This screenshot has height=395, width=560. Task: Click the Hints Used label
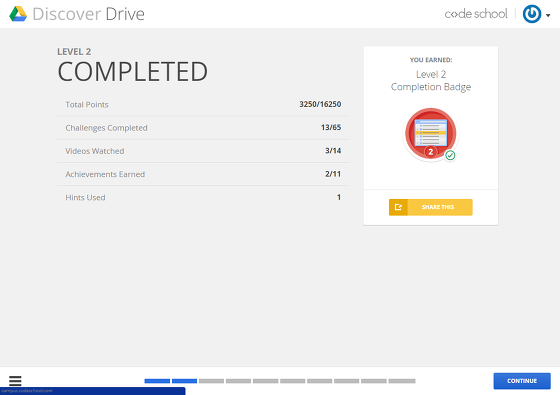[85, 198]
